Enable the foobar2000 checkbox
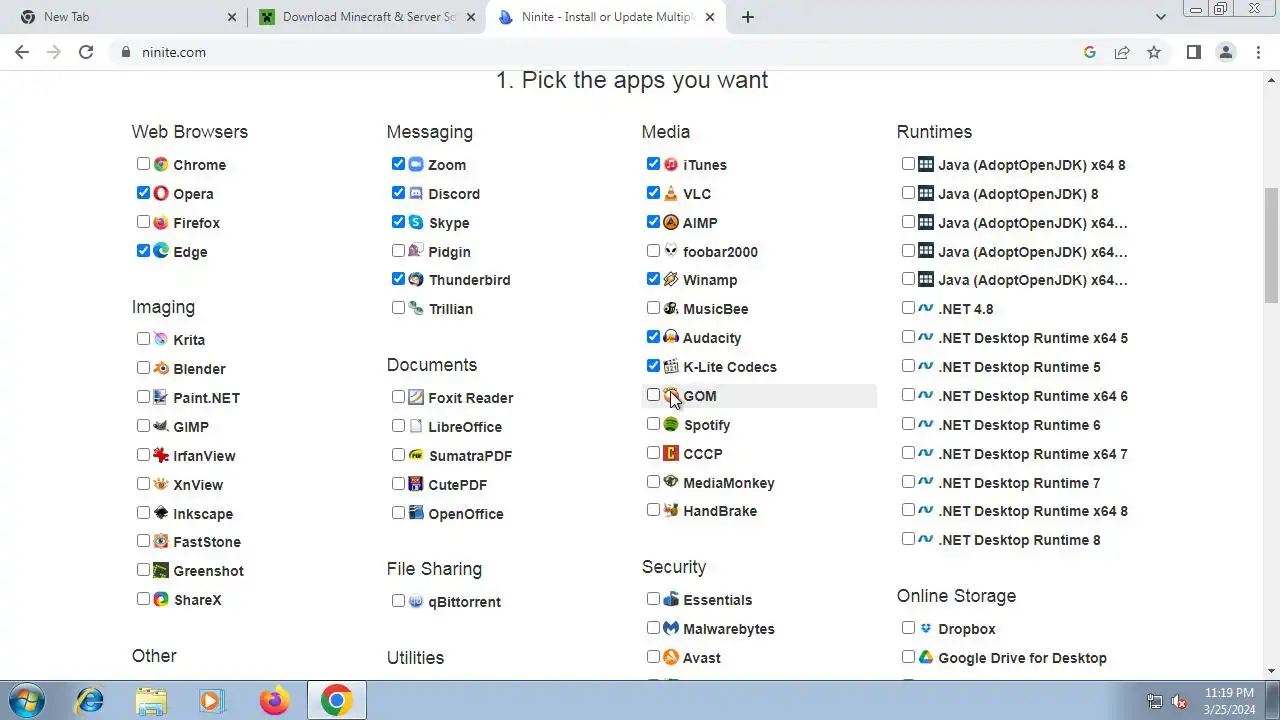 tap(654, 251)
